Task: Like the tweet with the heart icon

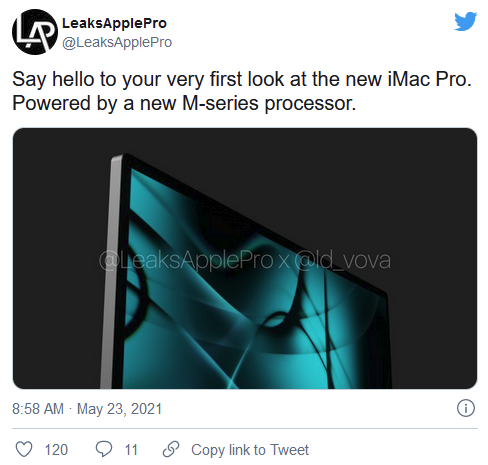Action: point(24,449)
